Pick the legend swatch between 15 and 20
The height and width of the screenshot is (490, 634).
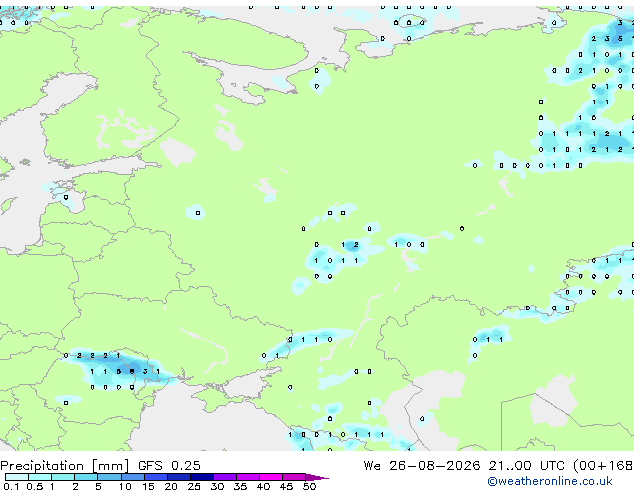155,477
